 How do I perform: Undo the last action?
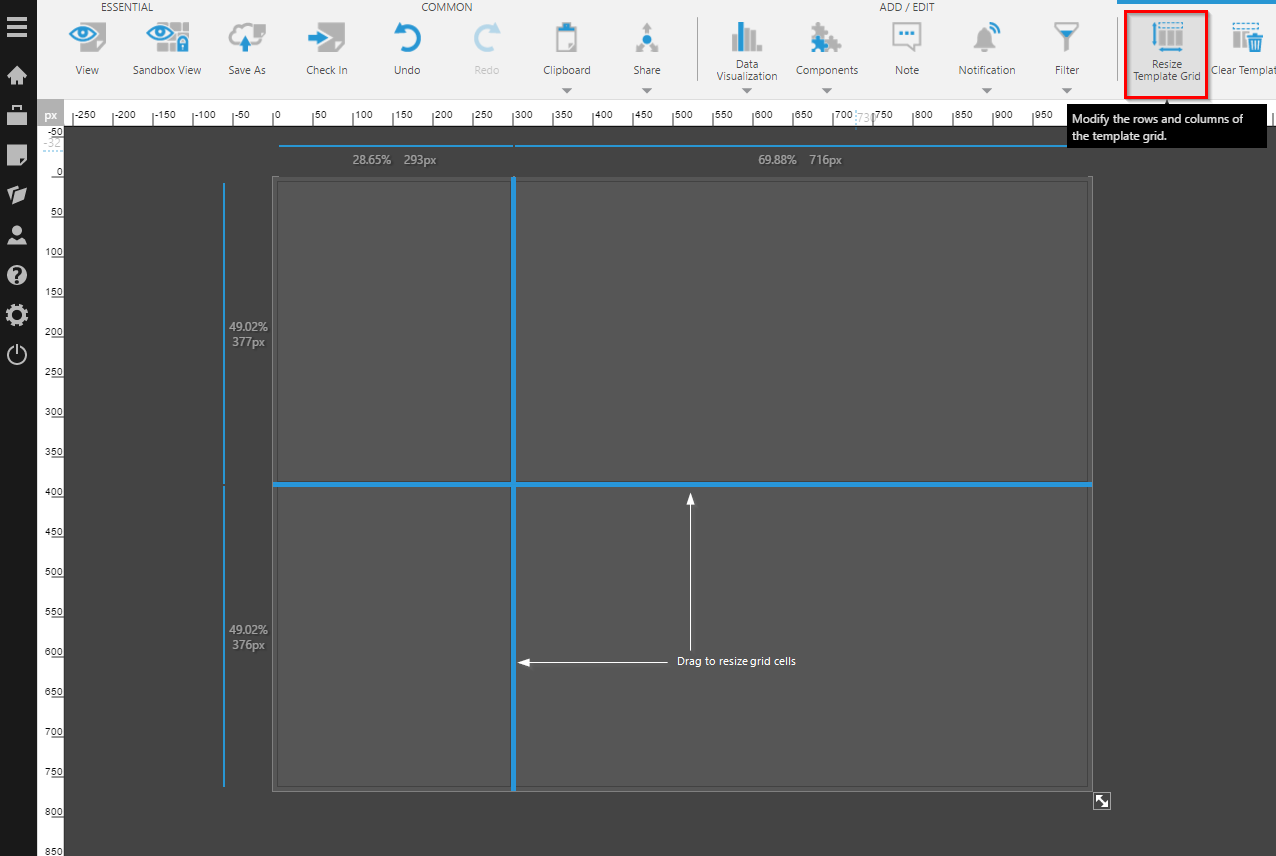pyautogui.click(x=407, y=49)
